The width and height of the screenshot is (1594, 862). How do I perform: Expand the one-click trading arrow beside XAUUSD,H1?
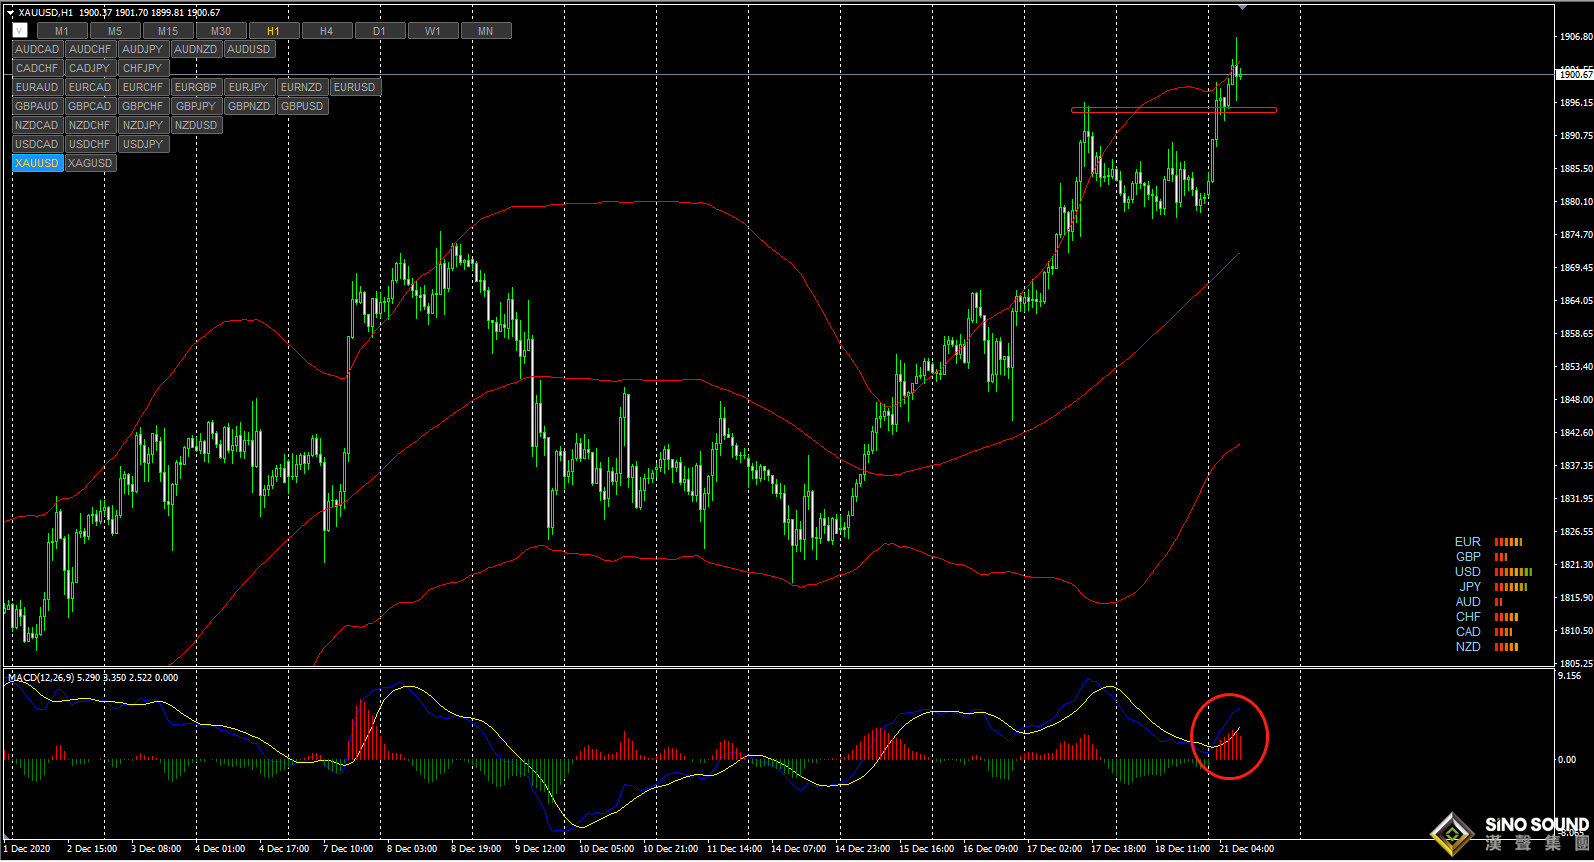[x=11, y=13]
